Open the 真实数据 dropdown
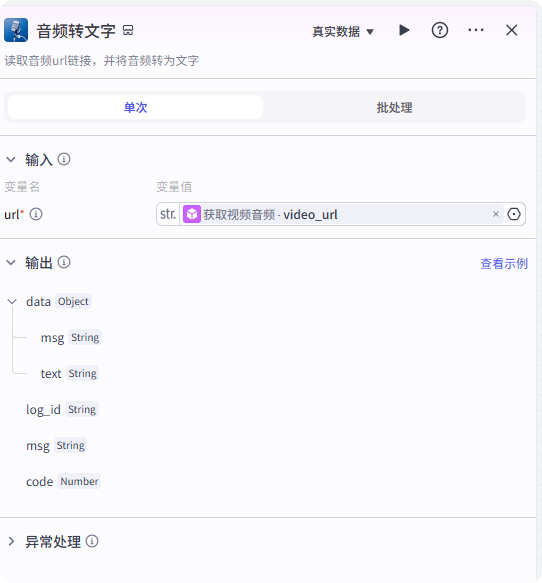Screen dimensions: 542x583 pos(343,32)
